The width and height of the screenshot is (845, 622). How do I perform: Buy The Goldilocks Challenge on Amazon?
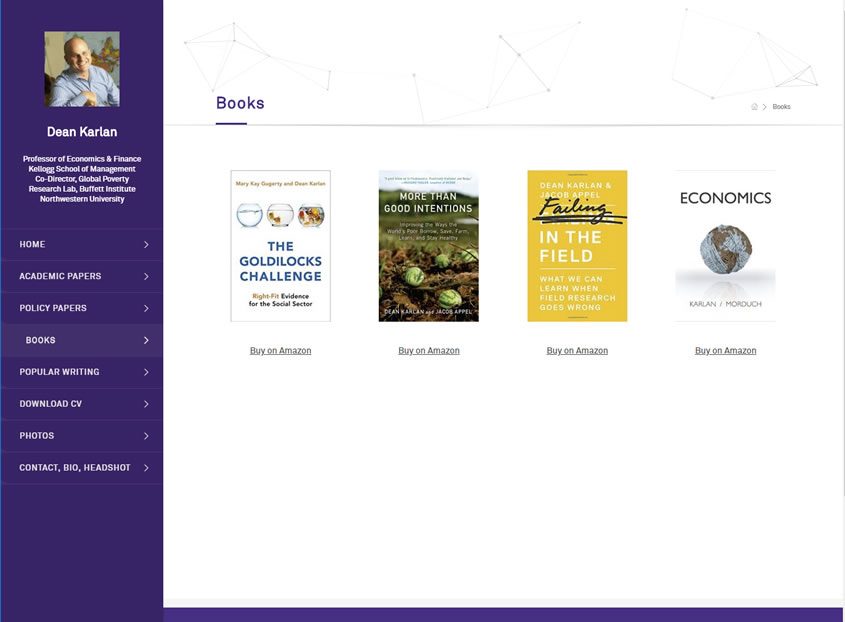pyautogui.click(x=280, y=351)
